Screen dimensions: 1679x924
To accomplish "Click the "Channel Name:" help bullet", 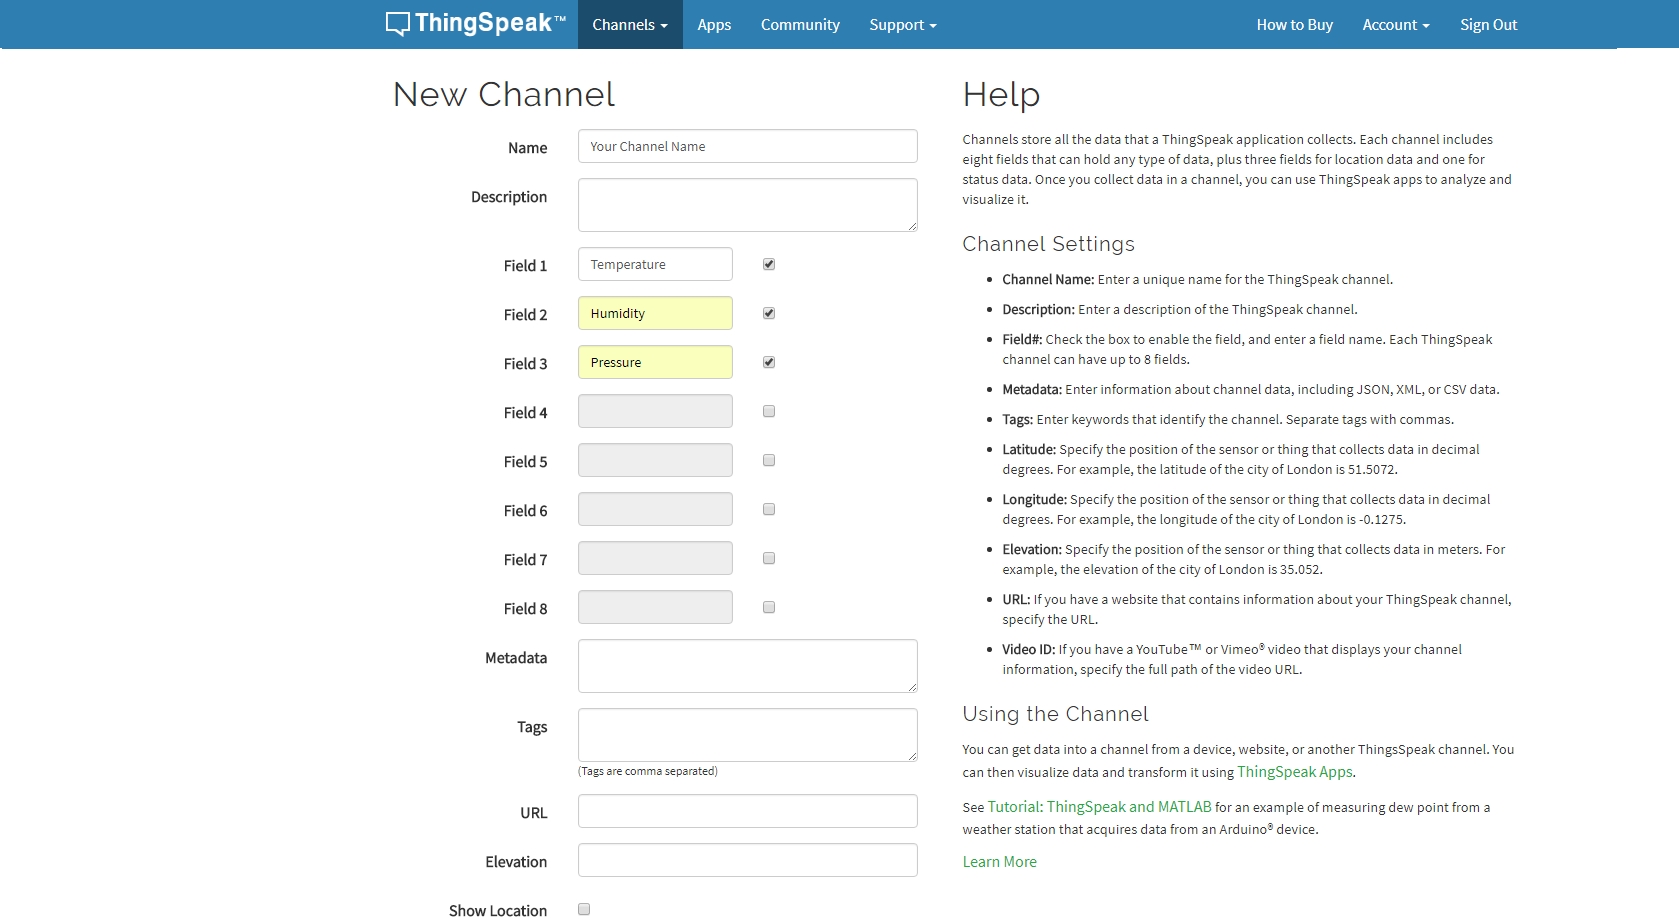I will [x=1197, y=280].
